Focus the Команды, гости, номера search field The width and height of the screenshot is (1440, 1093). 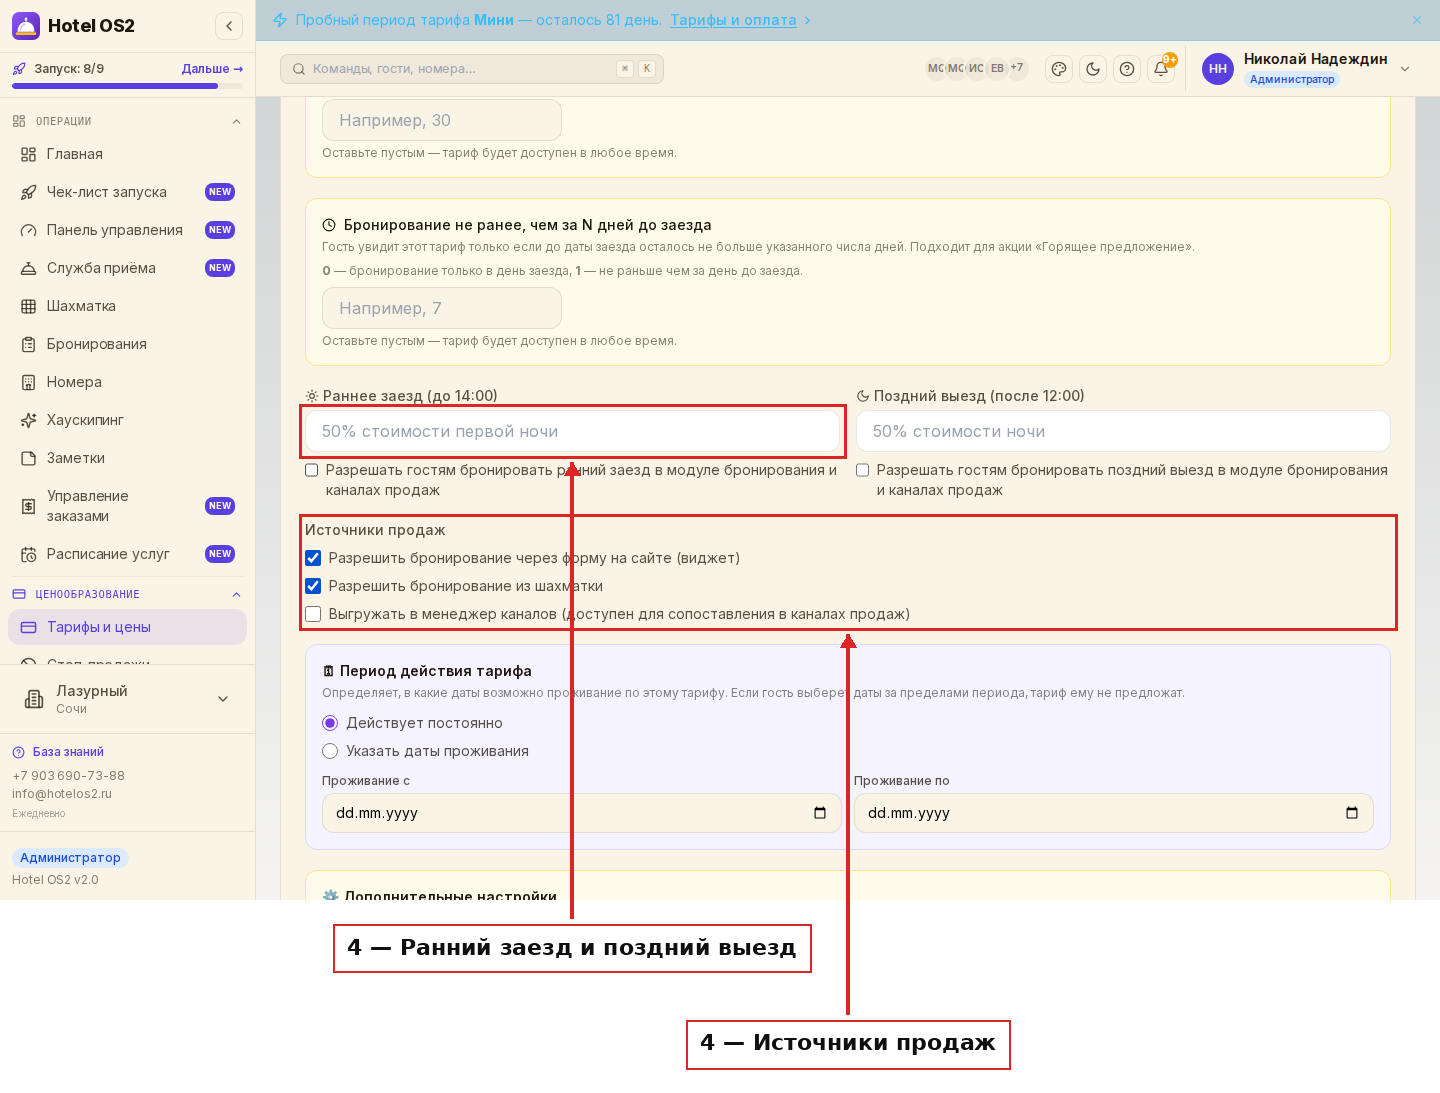[472, 69]
